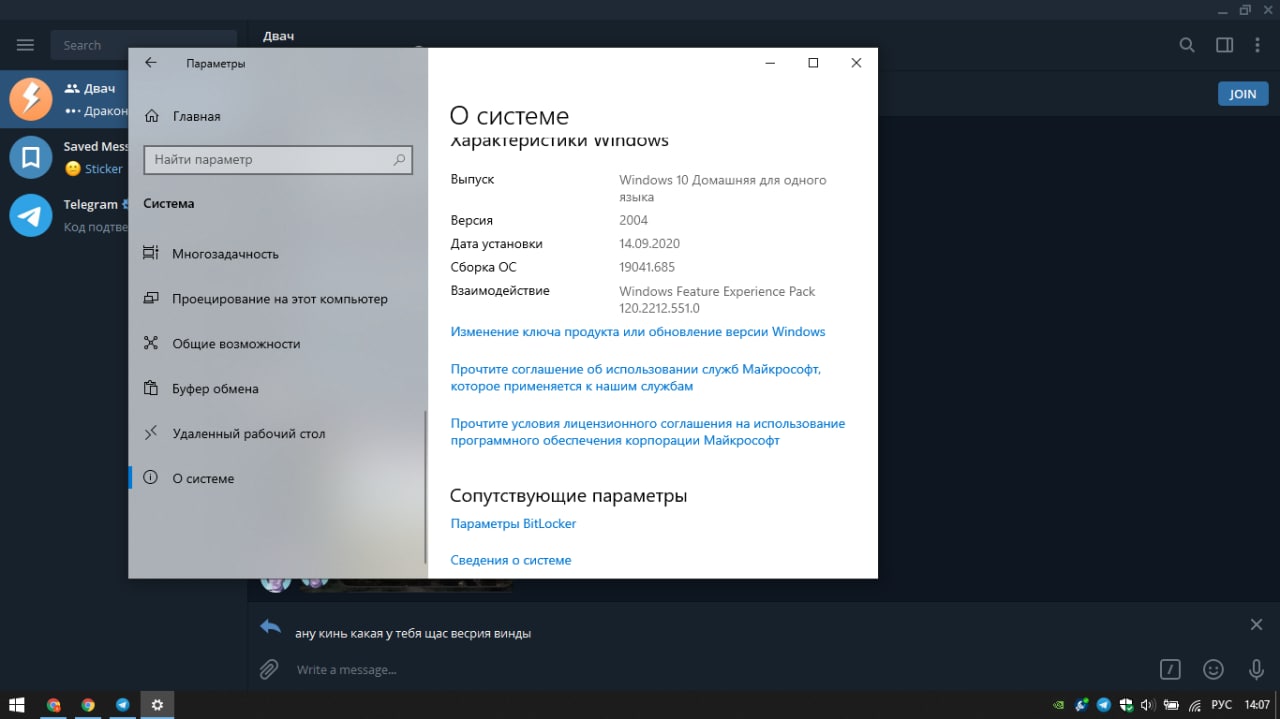This screenshot has width=1280, height=719.
Task: Open the emoji smiley picker
Action: [x=1213, y=669]
